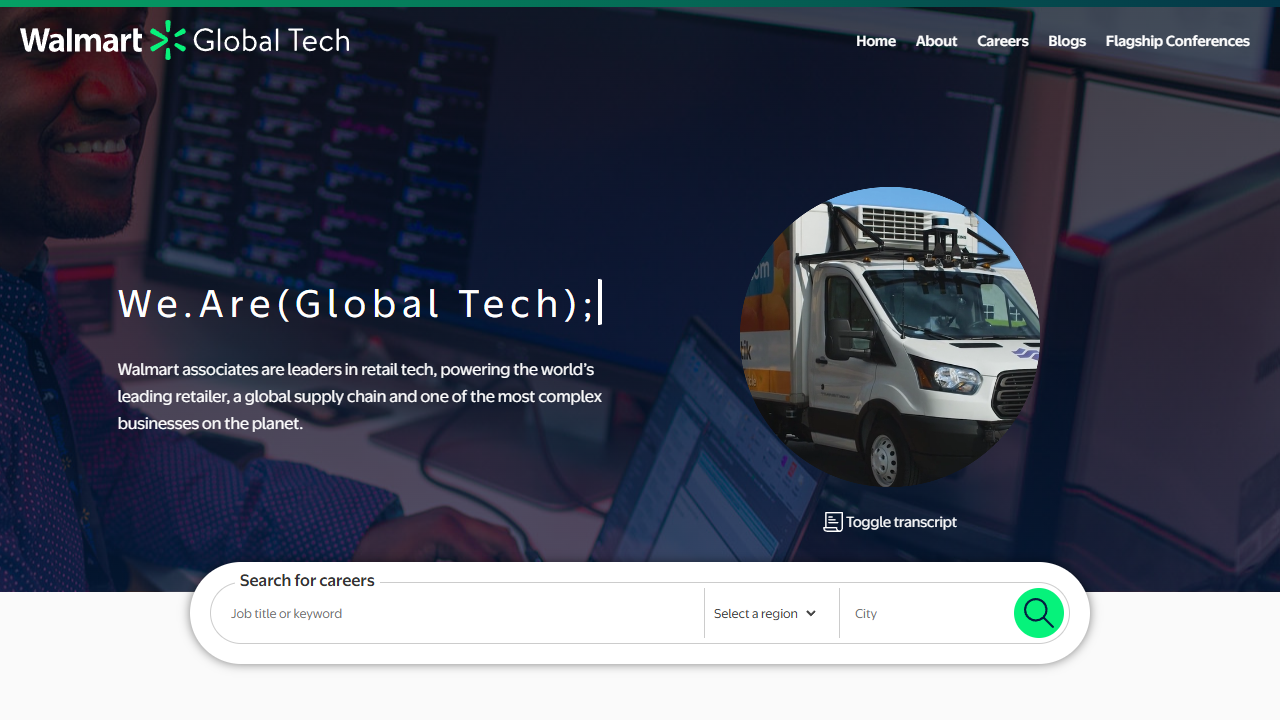
Task: Click the green magnifying glass search button
Action: coord(1038,613)
